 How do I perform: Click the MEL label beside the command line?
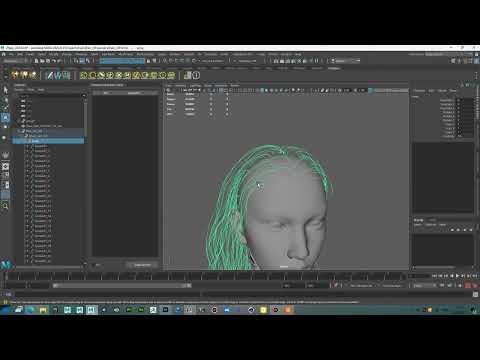tap(8, 294)
